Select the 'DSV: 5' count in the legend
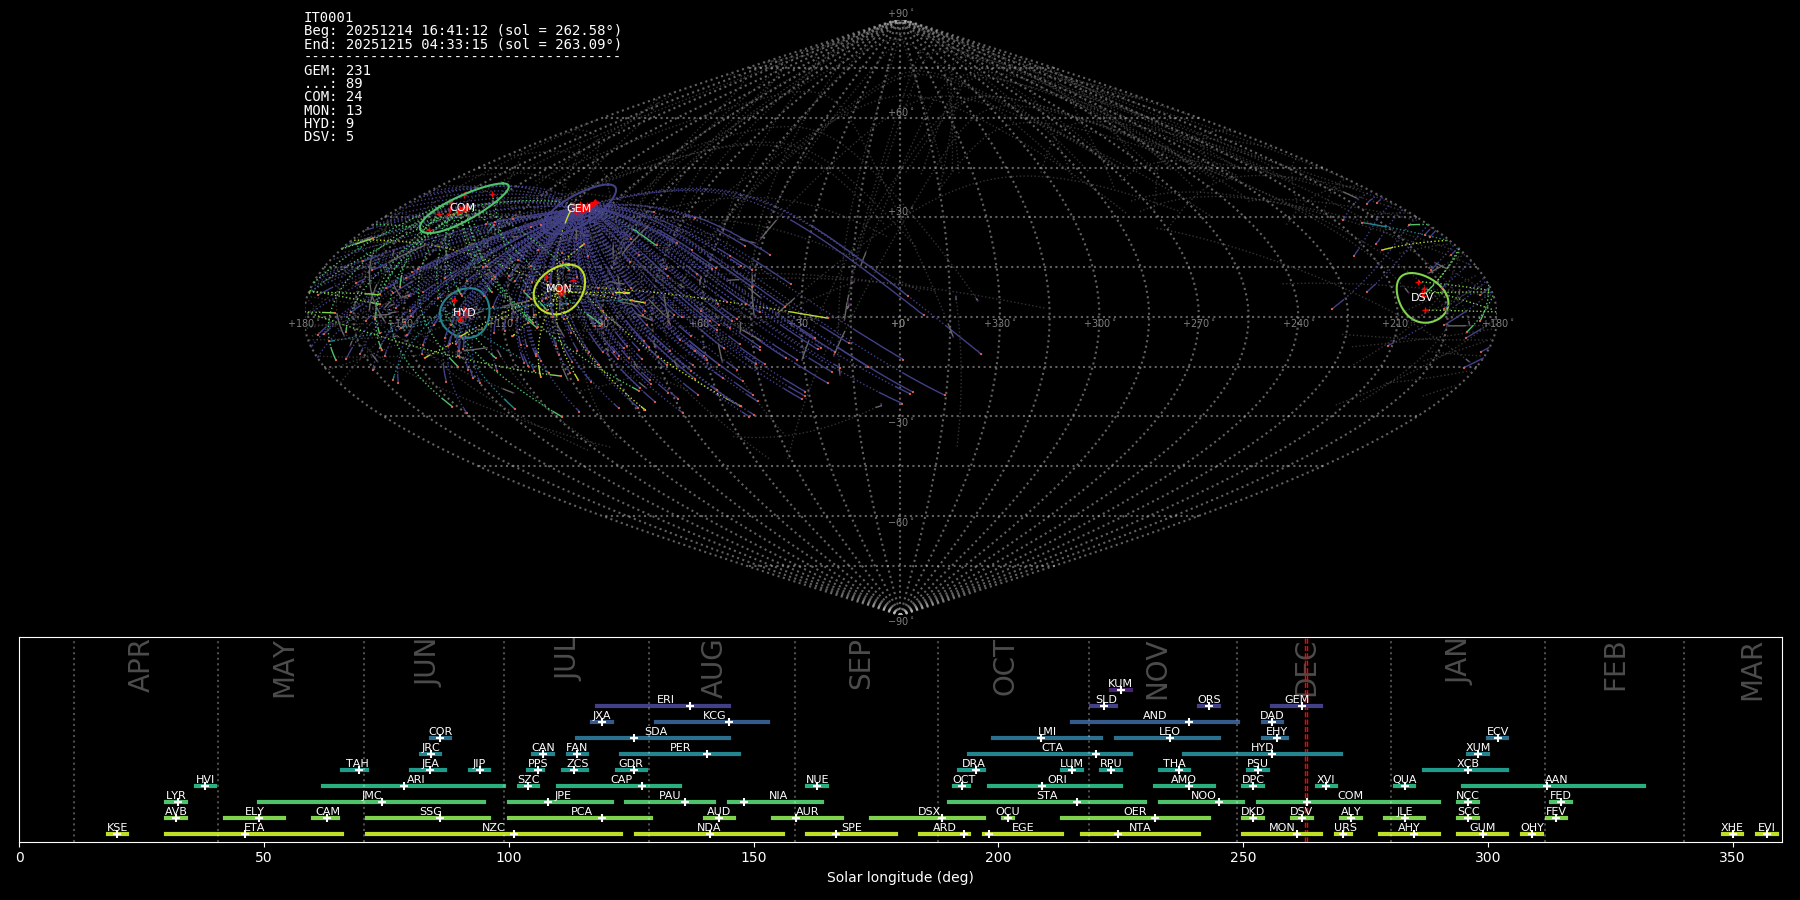Viewport: 1800px width, 900px height. tap(329, 137)
